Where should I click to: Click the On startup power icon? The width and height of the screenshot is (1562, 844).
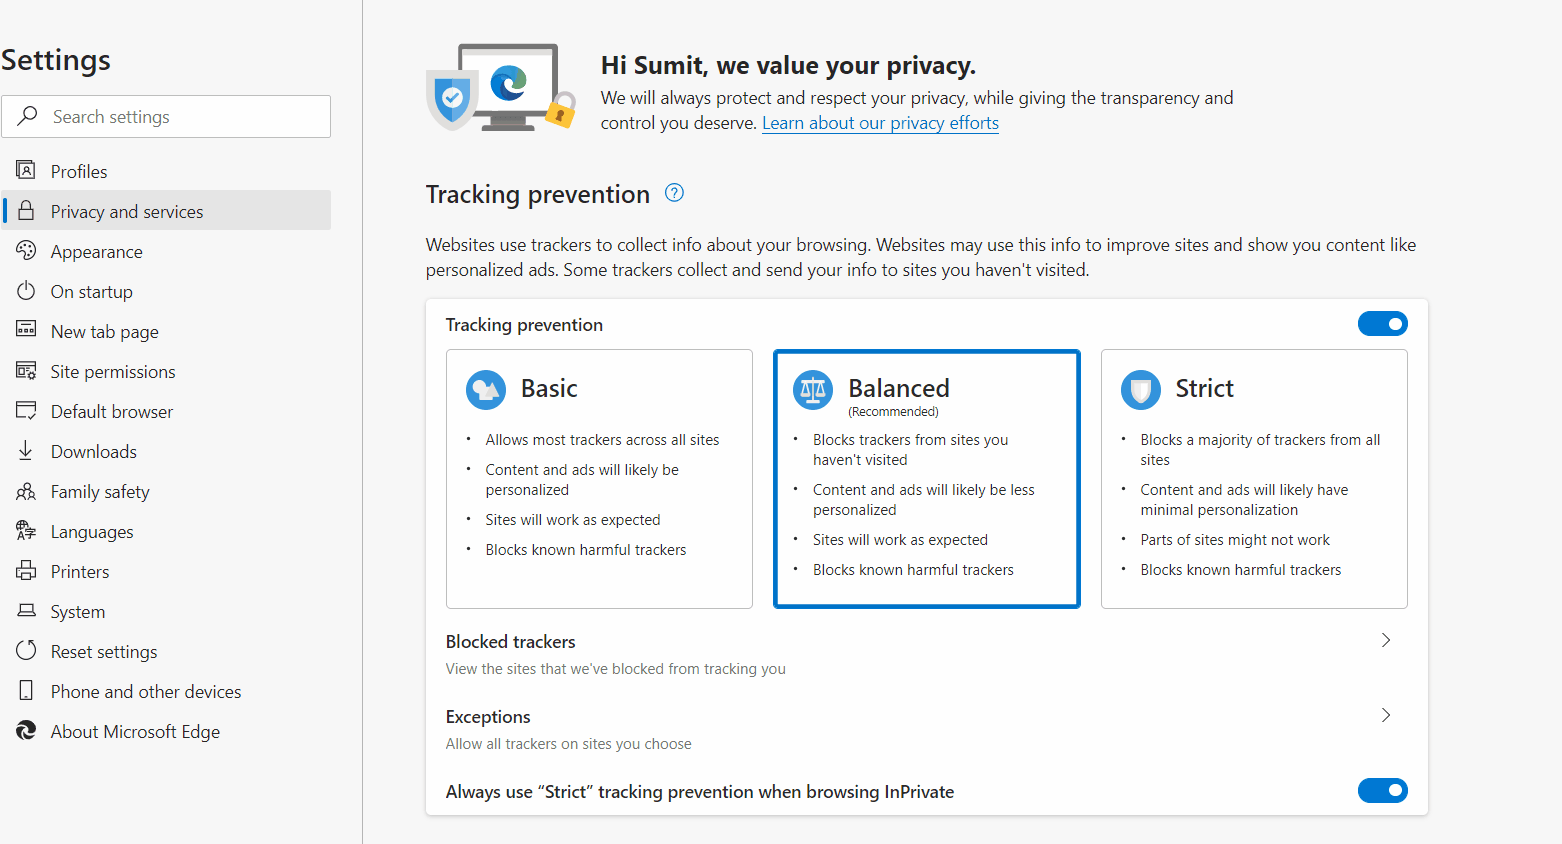[x=26, y=290]
